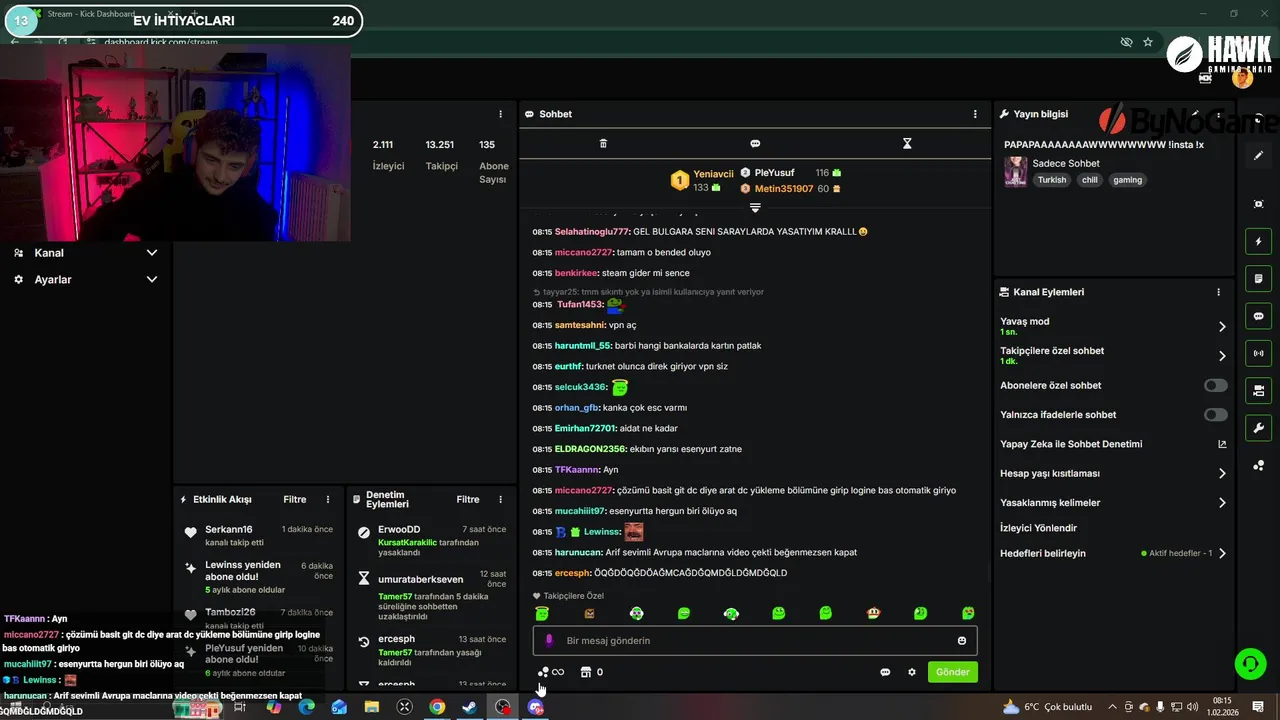Open Hesap yaşı kısıtlaması chevron

click(x=1222, y=473)
